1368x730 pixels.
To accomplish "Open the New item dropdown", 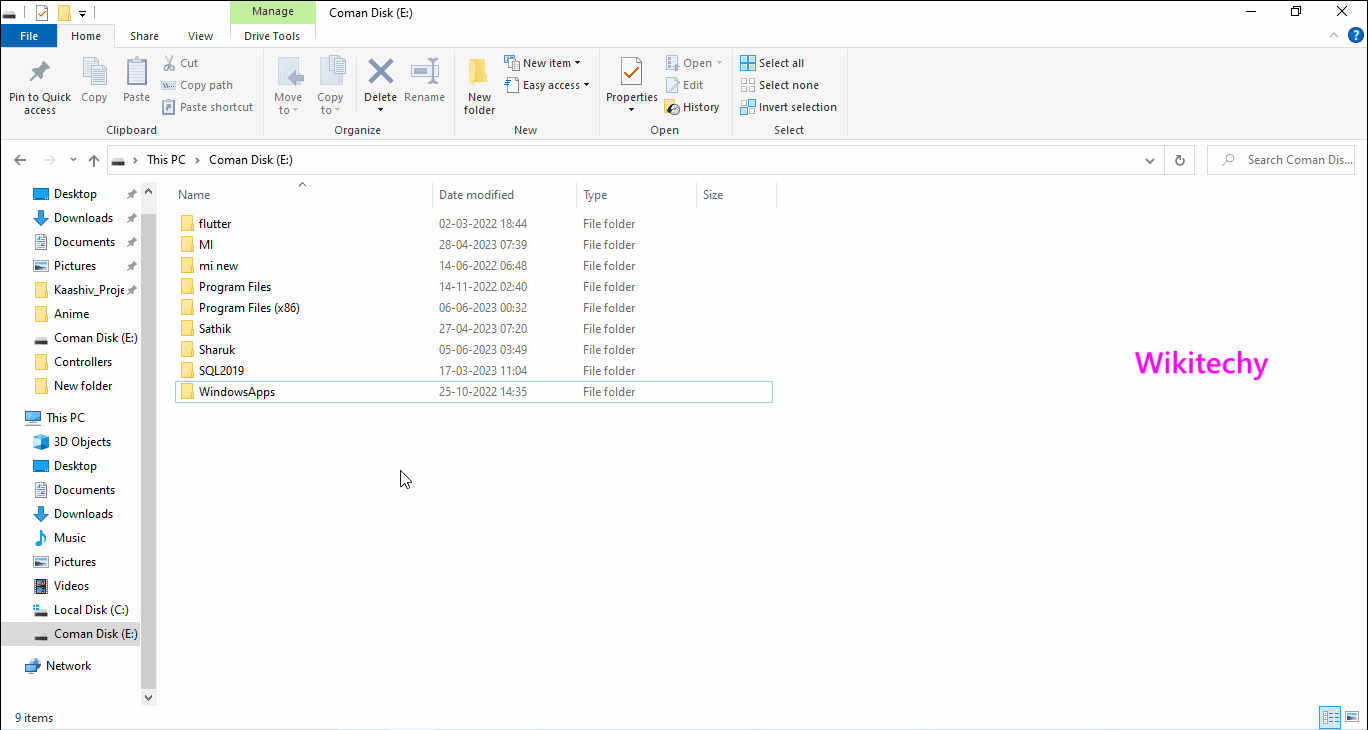I will [544, 61].
